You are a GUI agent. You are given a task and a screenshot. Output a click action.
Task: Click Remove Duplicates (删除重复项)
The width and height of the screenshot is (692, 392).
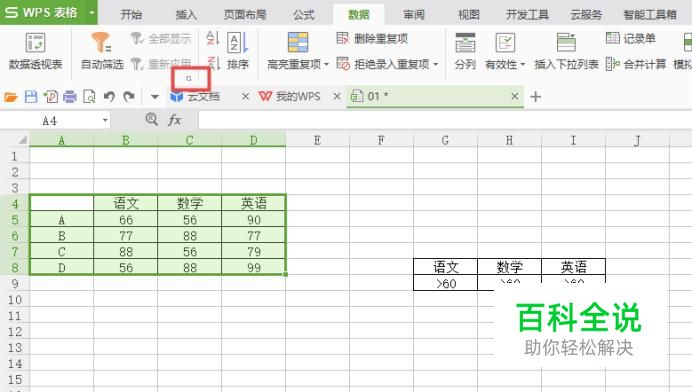[x=372, y=39]
